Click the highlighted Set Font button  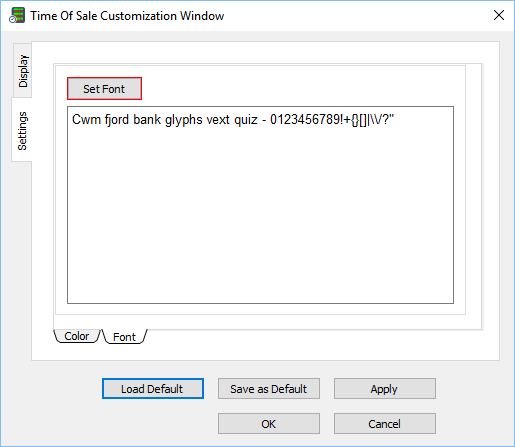104,89
